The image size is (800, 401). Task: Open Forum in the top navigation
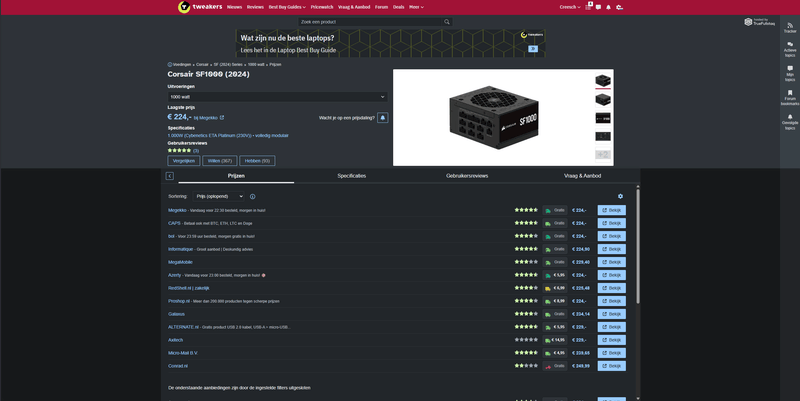(381, 7)
